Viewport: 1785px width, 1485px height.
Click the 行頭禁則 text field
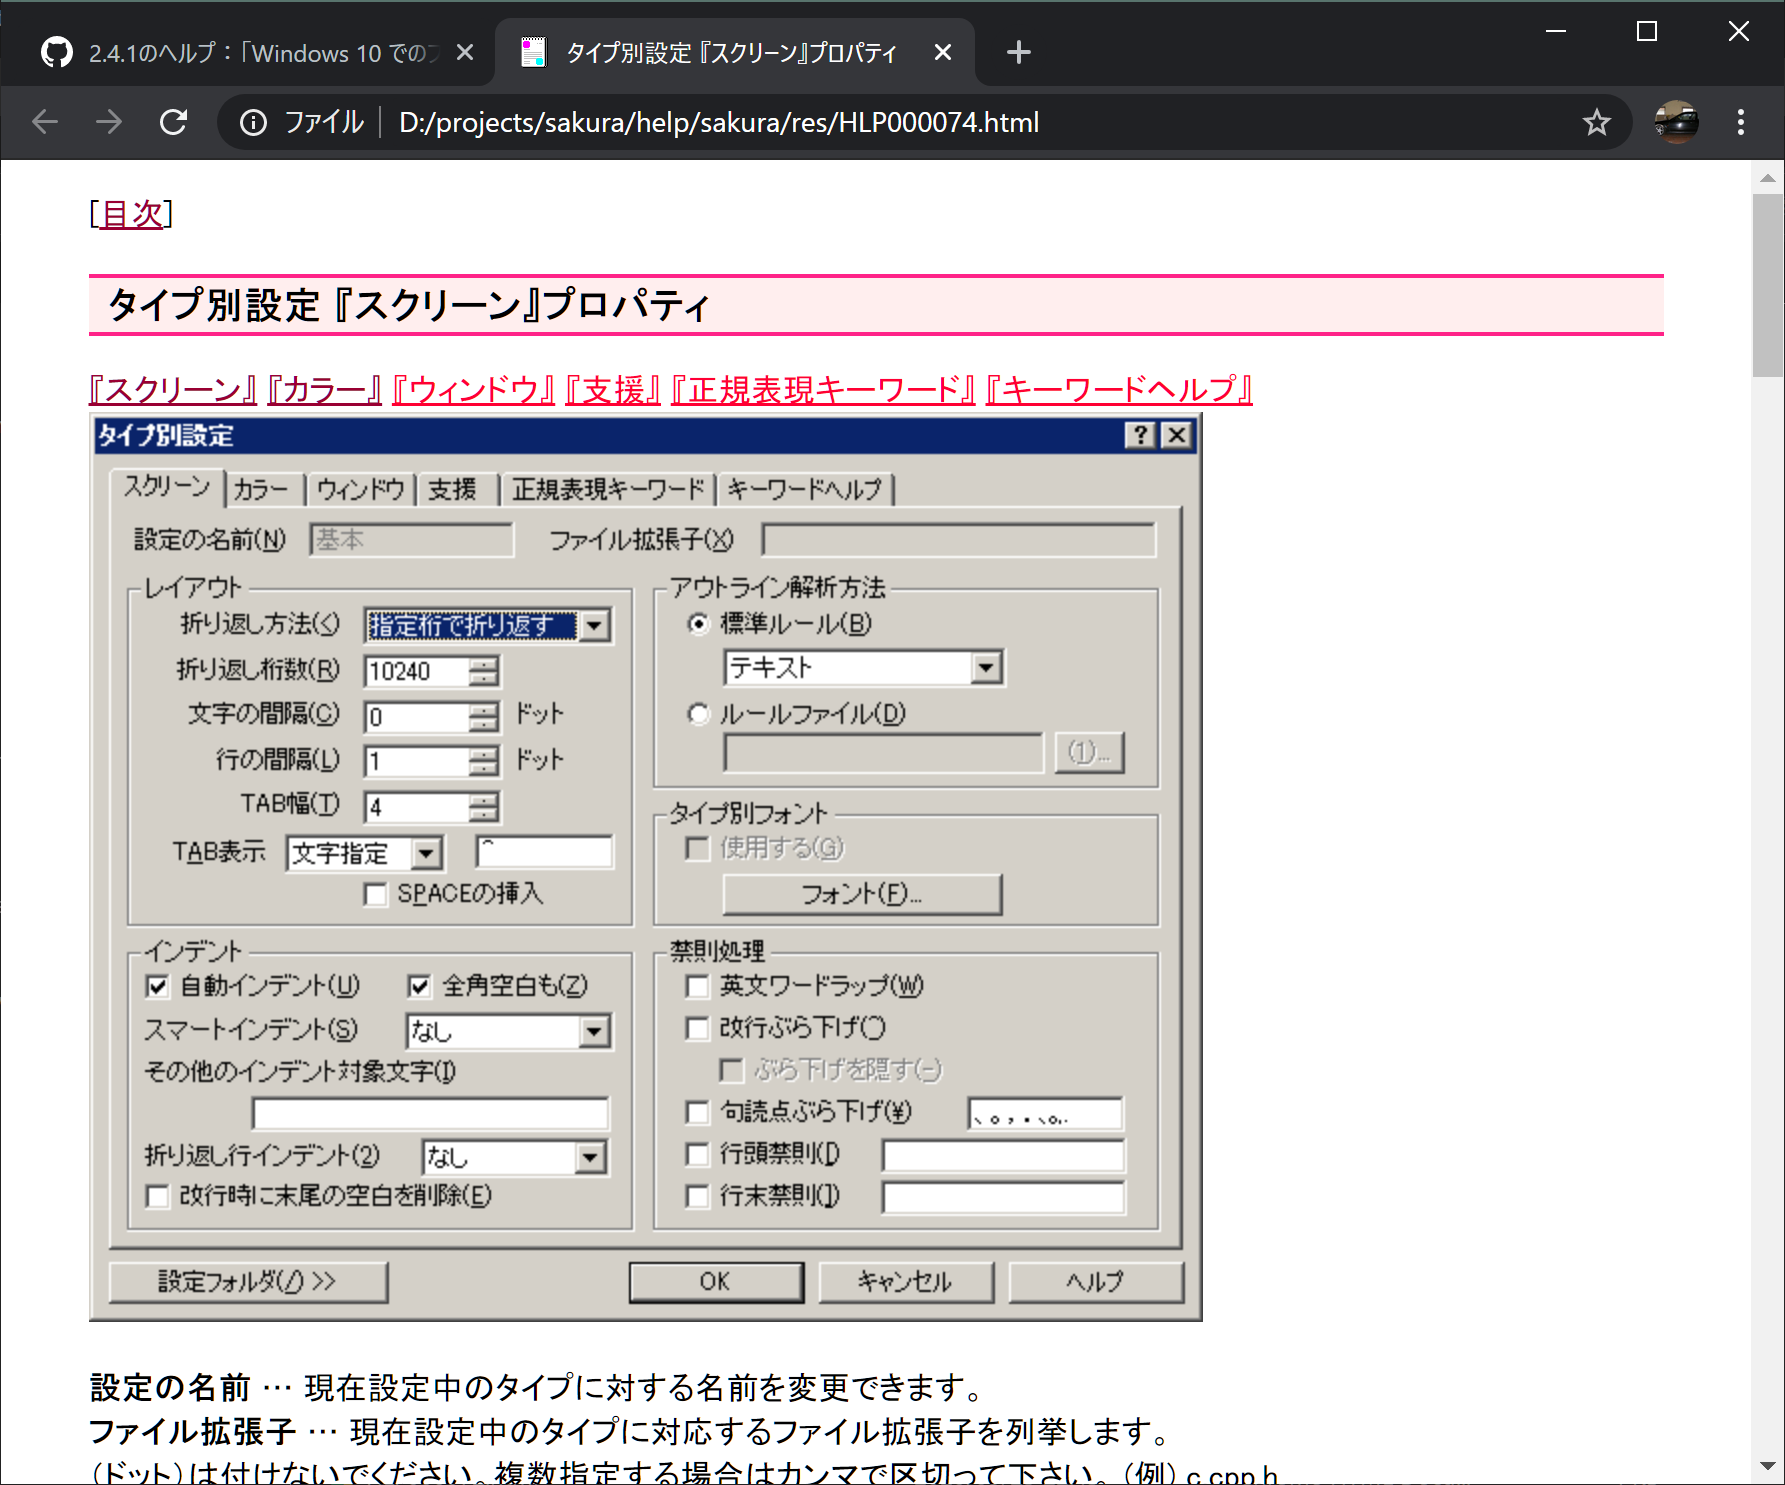tap(1003, 1155)
